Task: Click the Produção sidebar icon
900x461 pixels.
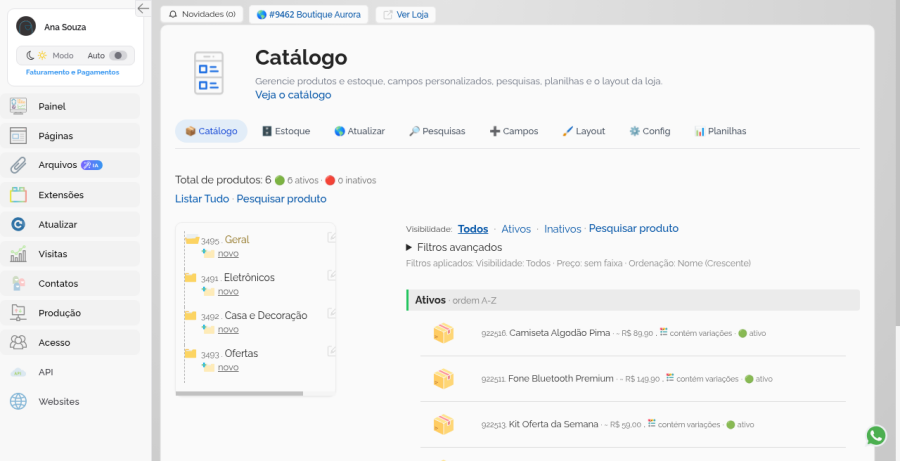Action: coord(18,313)
